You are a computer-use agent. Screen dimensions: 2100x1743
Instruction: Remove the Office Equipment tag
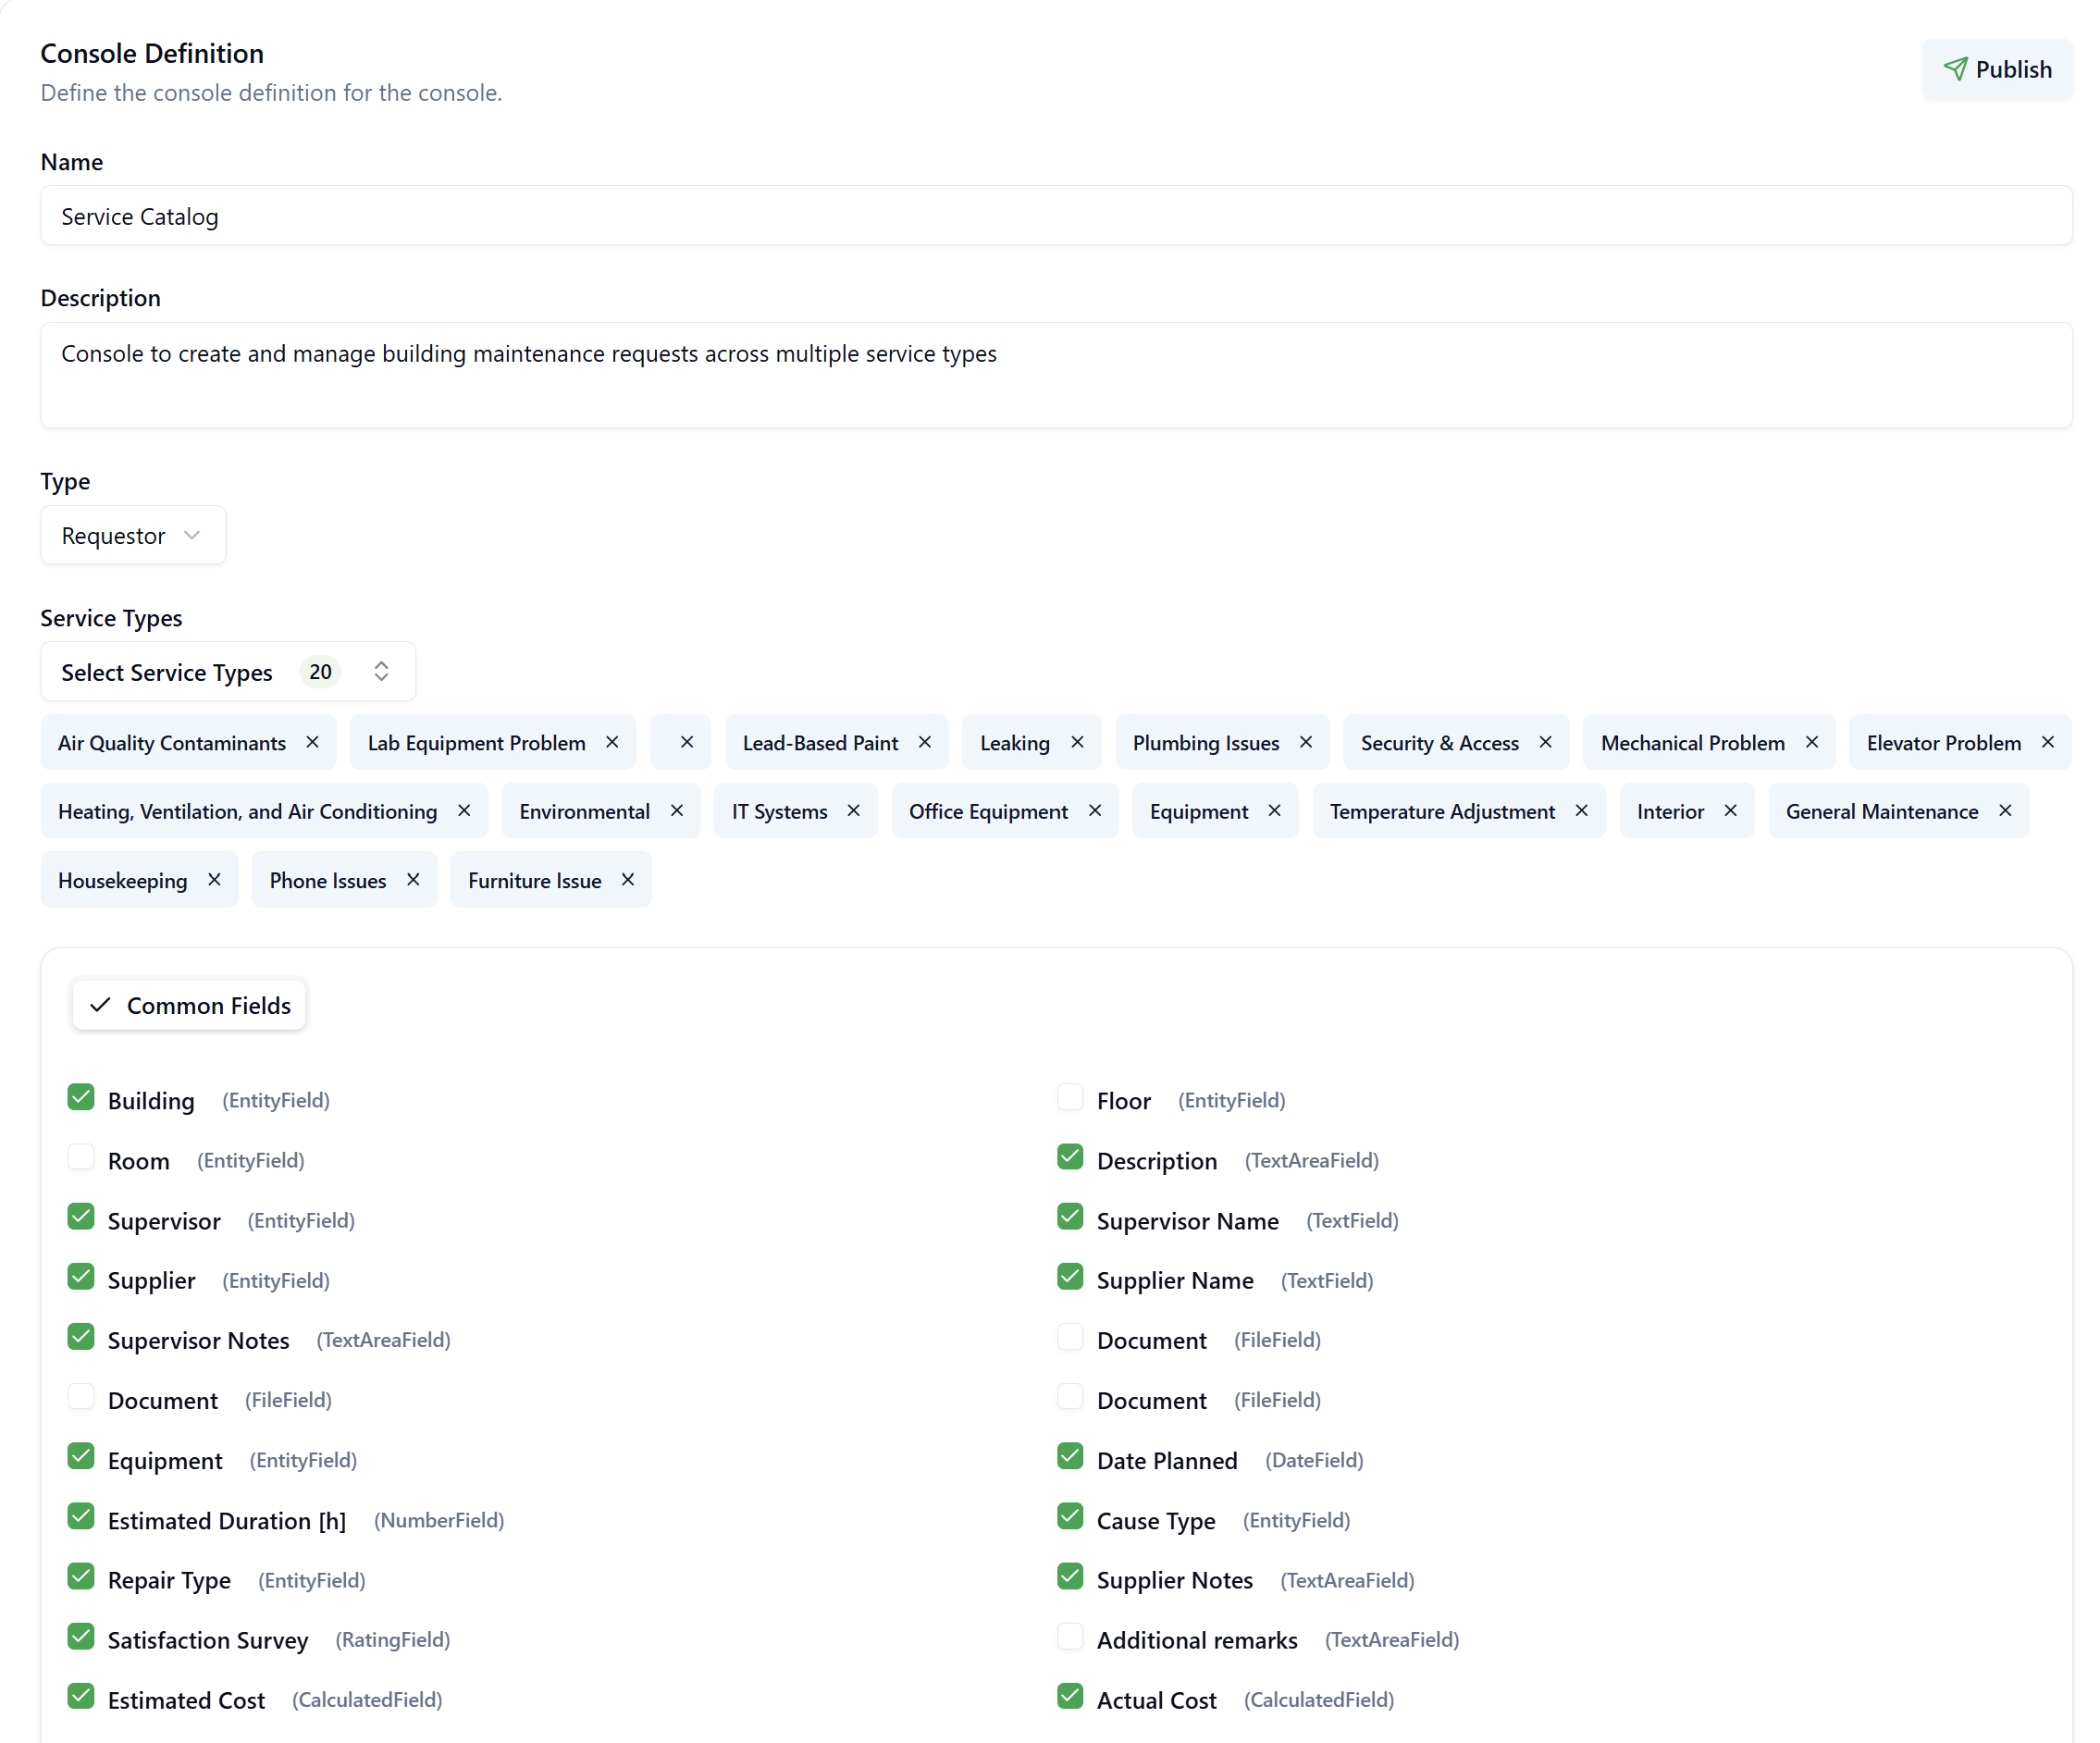(x=1095, y=810)
